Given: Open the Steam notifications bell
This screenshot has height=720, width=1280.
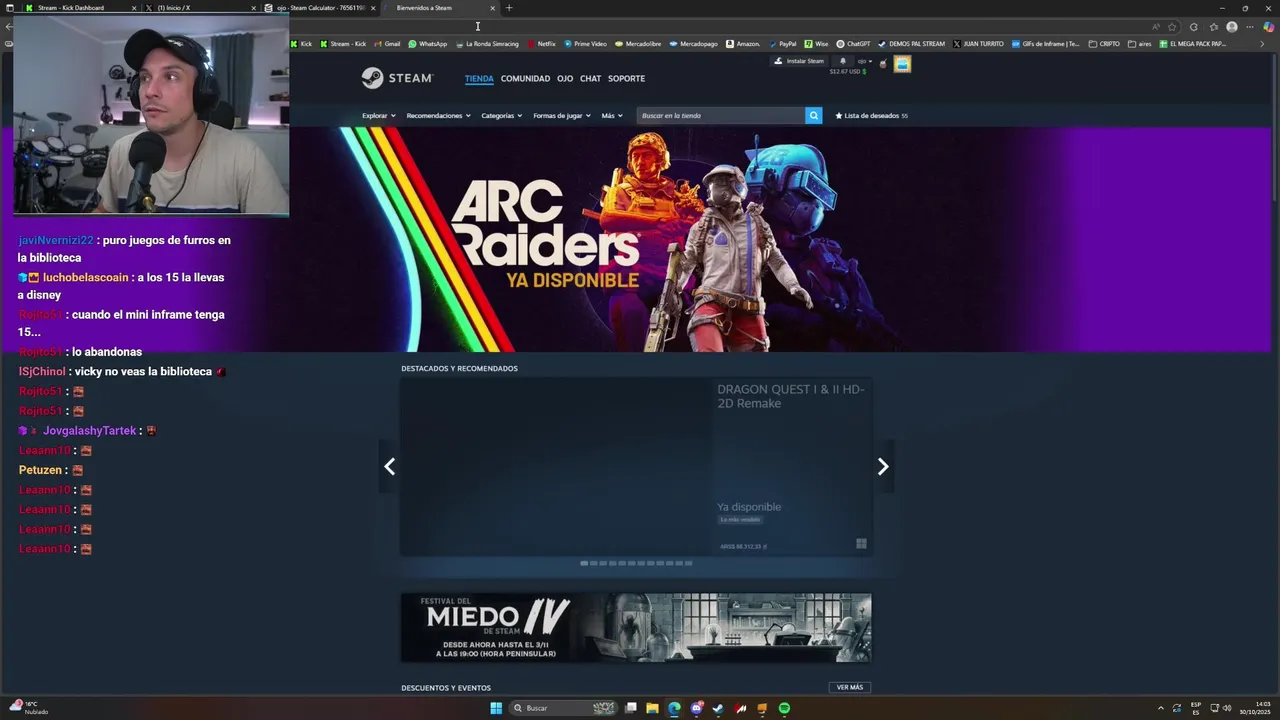Looking at the screenshot, I should tap(842, 61).
